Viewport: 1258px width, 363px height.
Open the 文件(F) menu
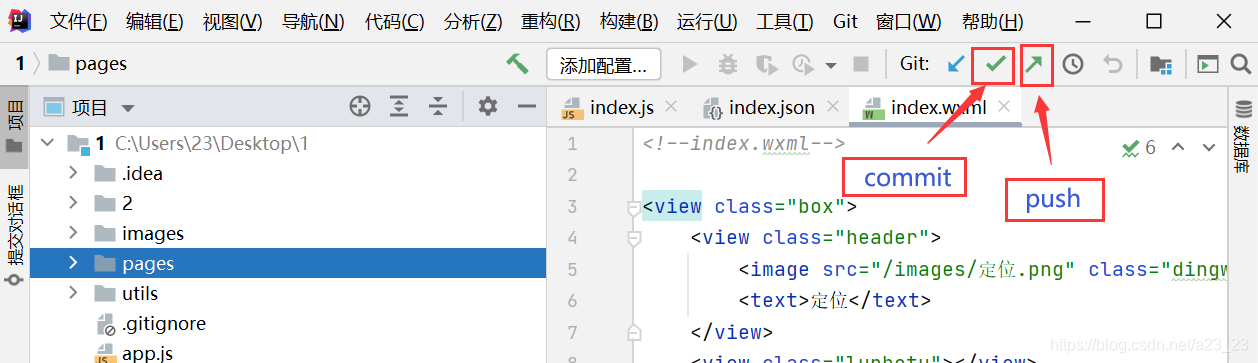79,21
